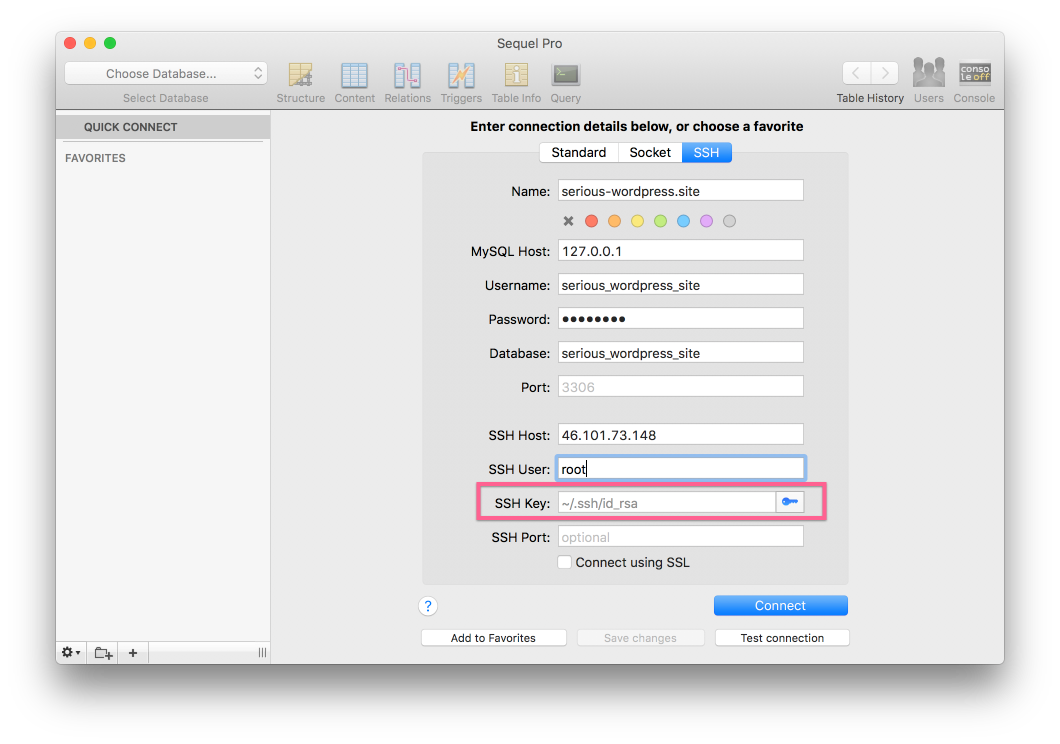Open the Query editor icon
Image resolution: width=1060 pixels, height=744 pixels.
565,75
